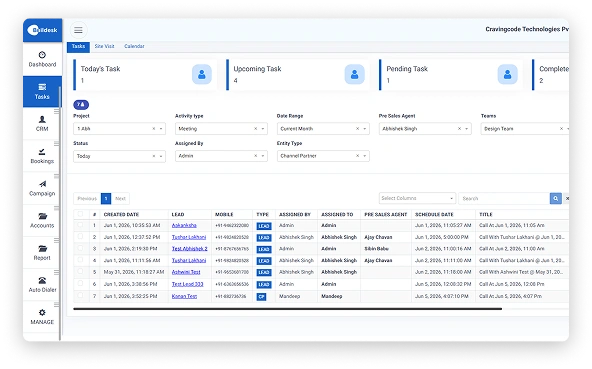
Task: Check the row for Aakanksha
Action: (80, 225)
